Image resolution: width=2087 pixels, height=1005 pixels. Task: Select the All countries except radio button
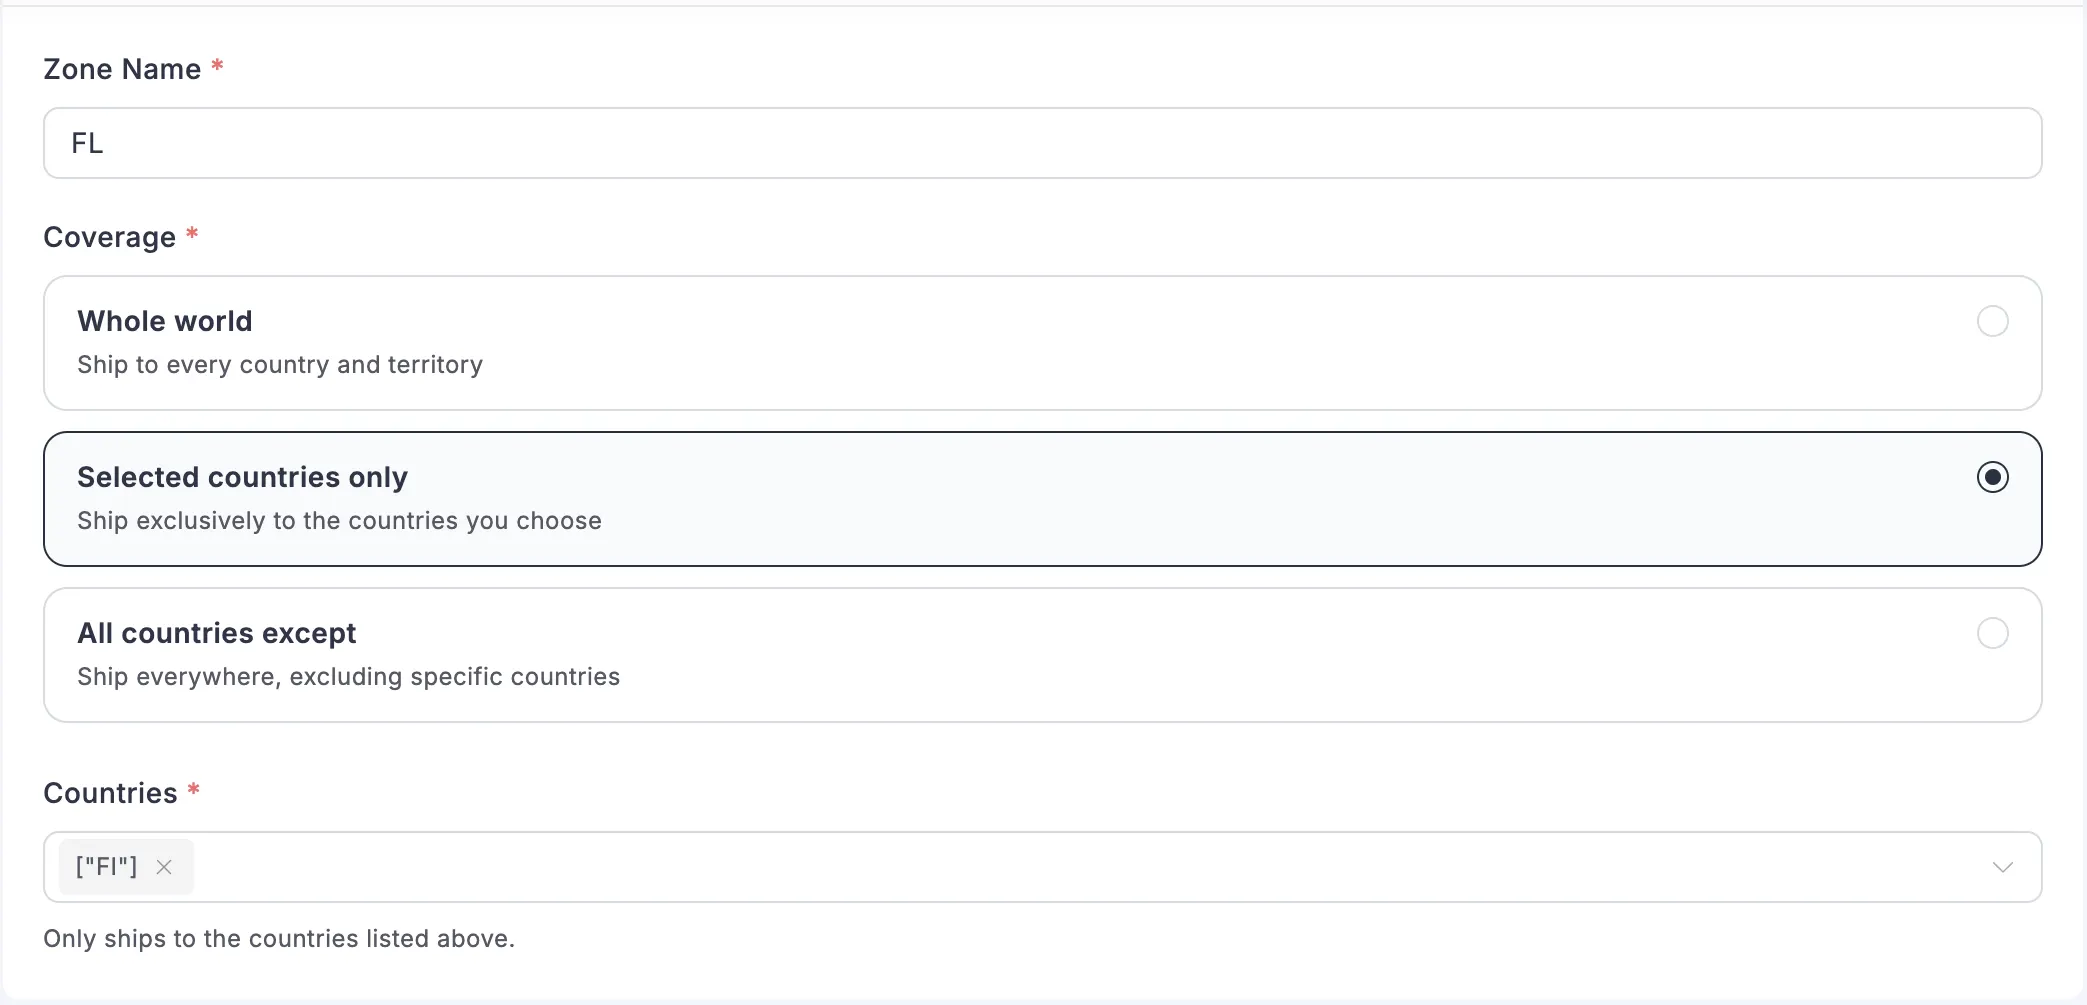point(1992,633)
